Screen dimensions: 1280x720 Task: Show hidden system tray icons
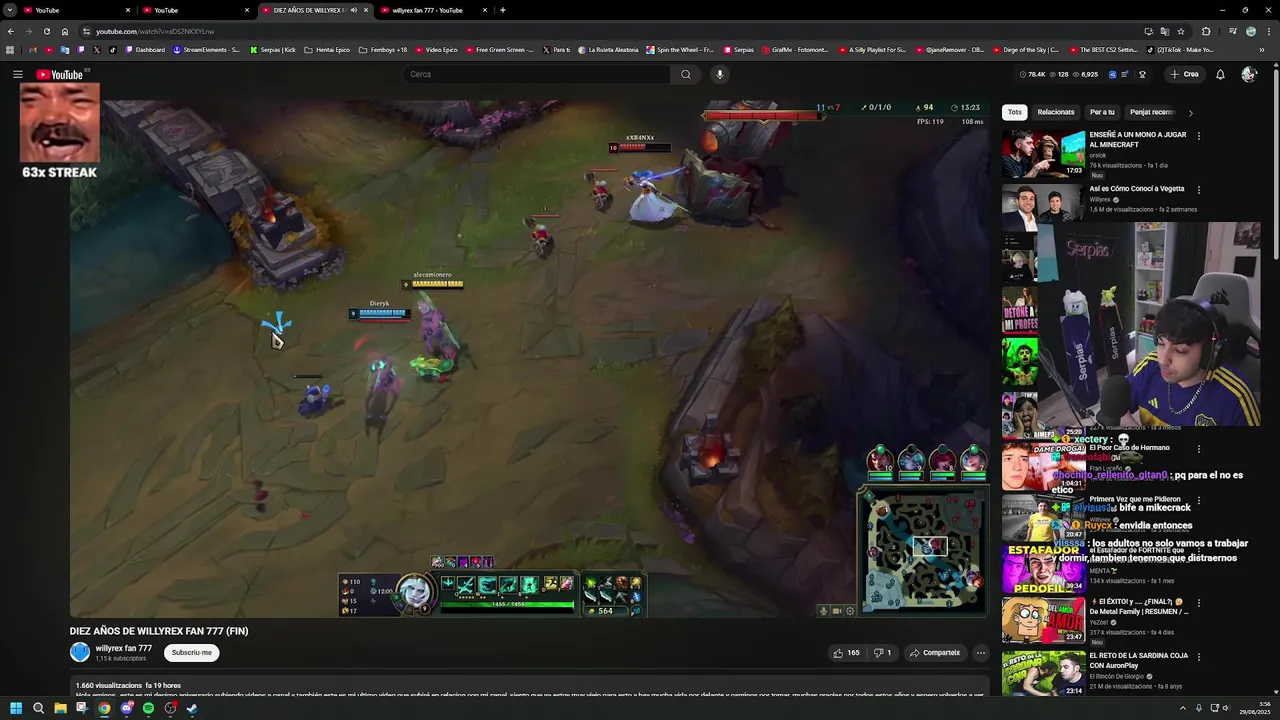point(1182,708)
